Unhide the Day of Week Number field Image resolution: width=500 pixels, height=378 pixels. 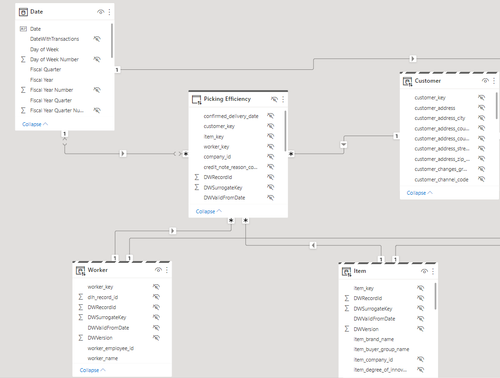[x=97, y=59]
